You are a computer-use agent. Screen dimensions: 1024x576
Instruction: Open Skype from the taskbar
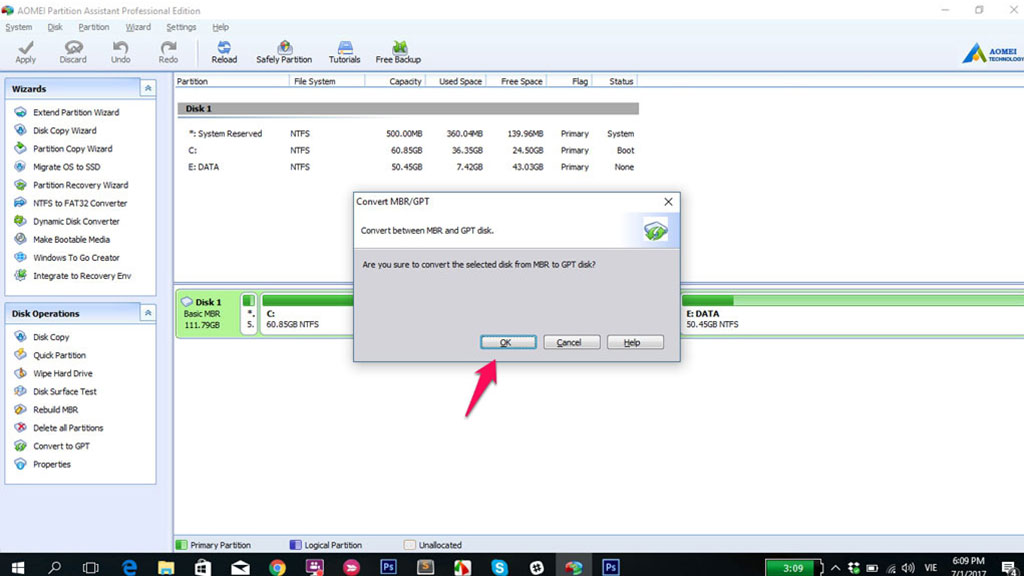tap(500, 566)
